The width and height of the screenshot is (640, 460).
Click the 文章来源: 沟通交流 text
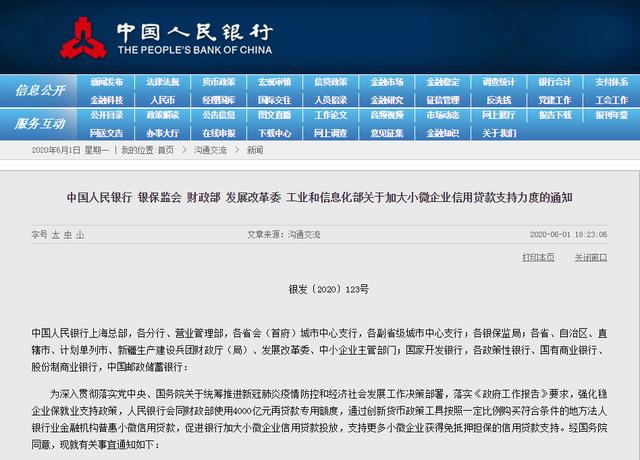(284, 235)
